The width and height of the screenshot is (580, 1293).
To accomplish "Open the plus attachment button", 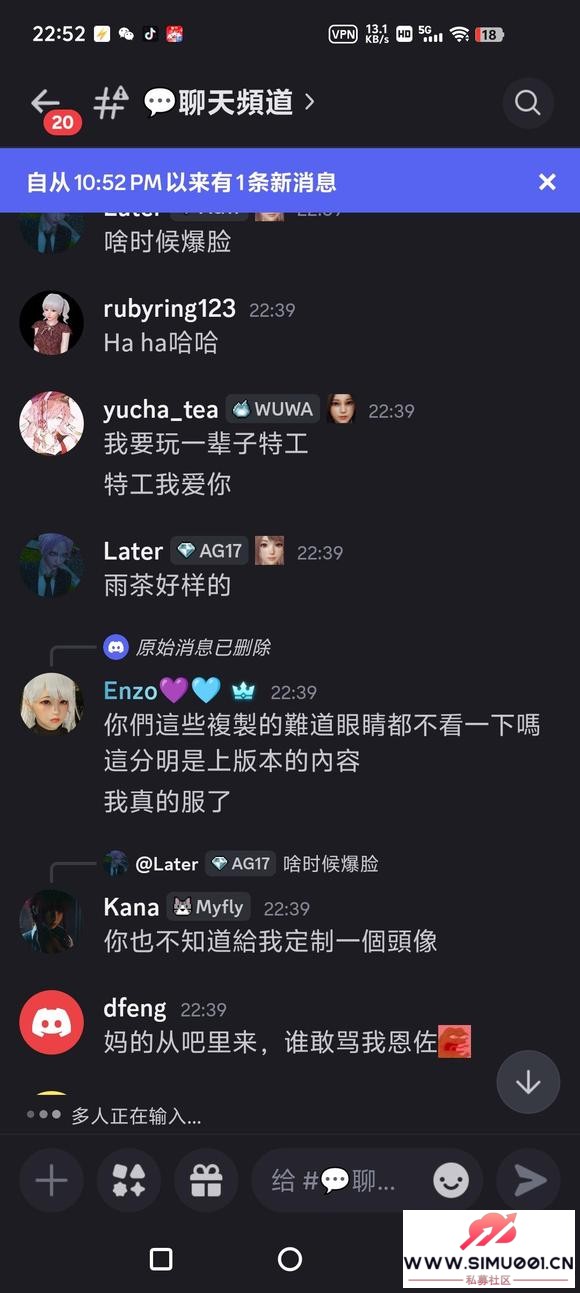I will [x=52, y=1181].
